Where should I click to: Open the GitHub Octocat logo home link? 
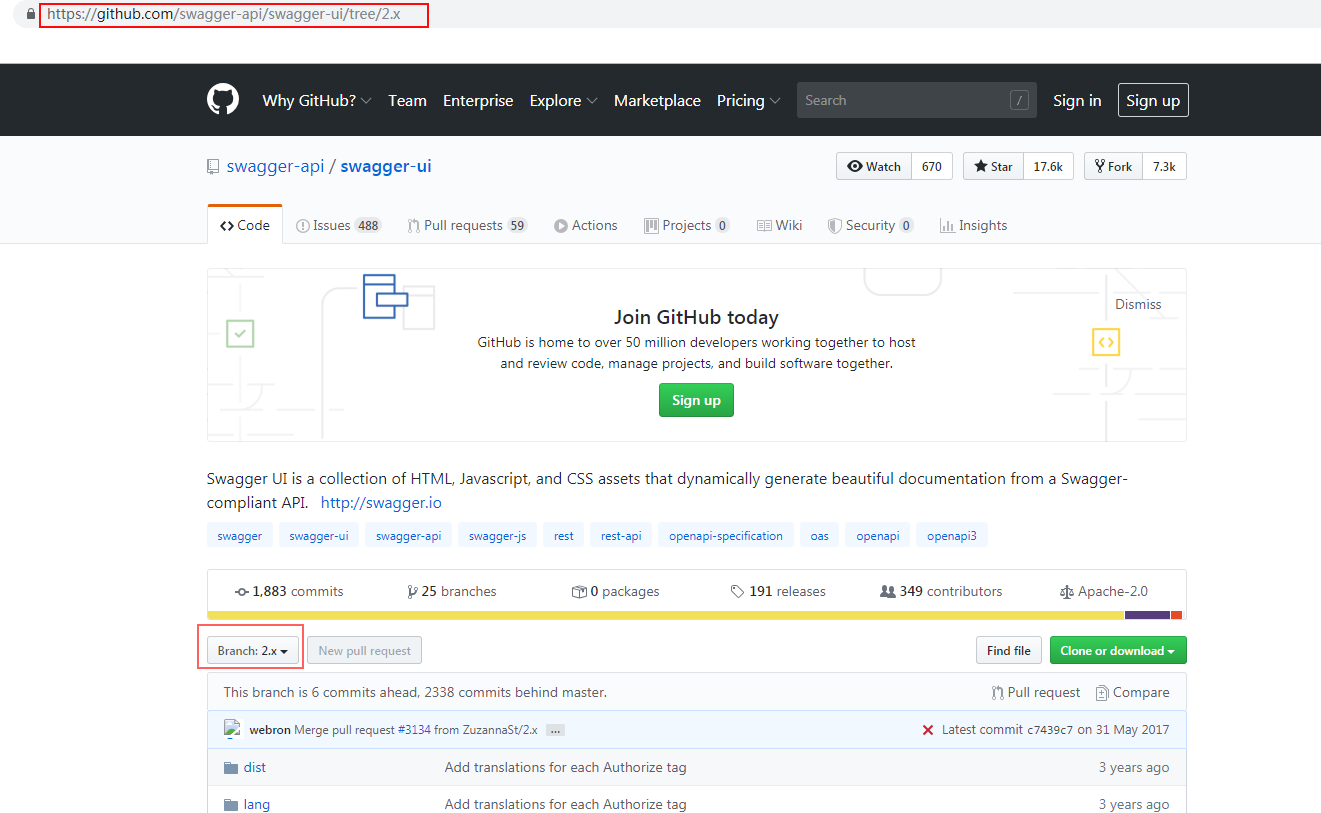point(223,100)
